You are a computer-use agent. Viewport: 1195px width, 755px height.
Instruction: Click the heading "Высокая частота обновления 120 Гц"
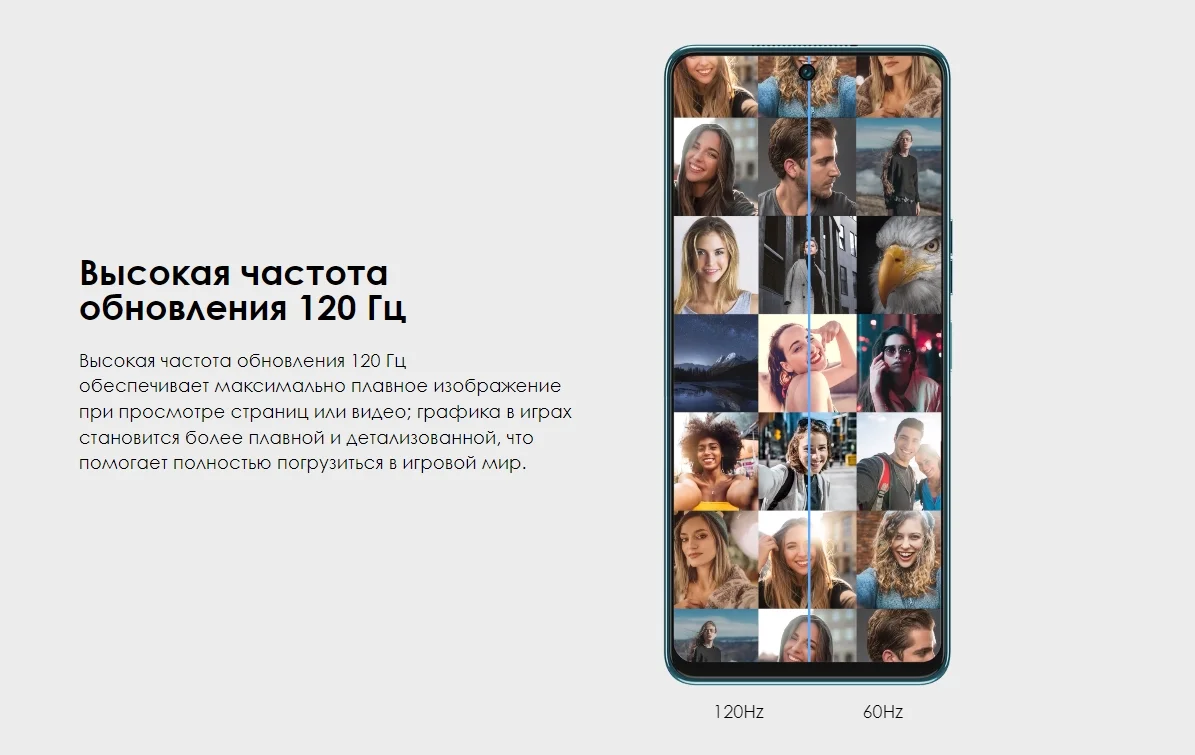243,290
